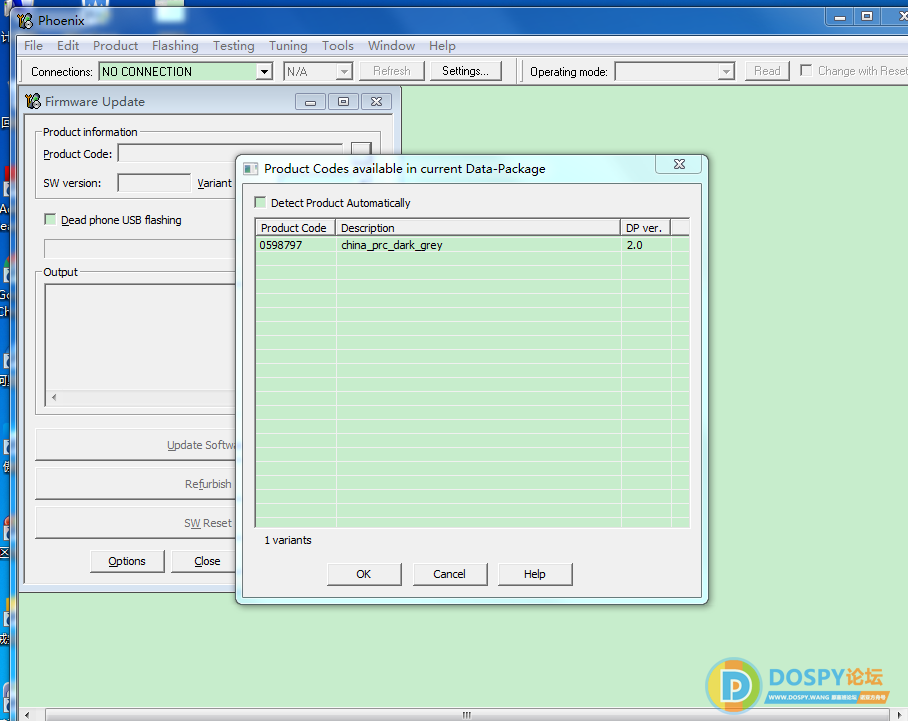Viewport: 908px width, 721px height.
Task: Sort by Product Code column header
Action: [295, 228]
